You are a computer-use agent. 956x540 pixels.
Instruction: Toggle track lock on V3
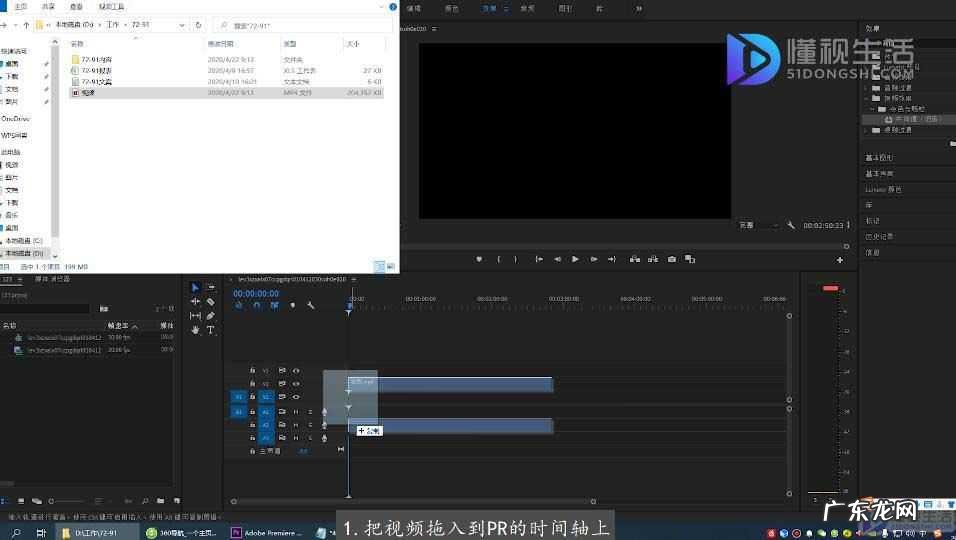click(252, 371)
